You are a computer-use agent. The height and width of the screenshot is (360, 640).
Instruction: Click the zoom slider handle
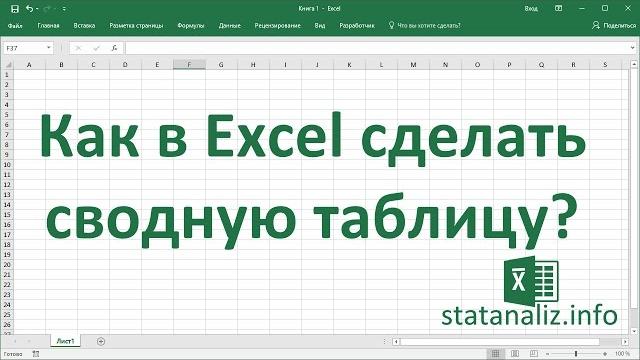576,354
